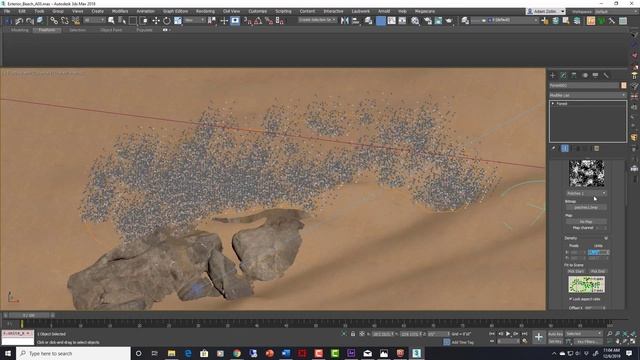Viewport: 640px width, 360px height.
Task: Open the Create Selection Set dropdown
Action: coord(318,20)
